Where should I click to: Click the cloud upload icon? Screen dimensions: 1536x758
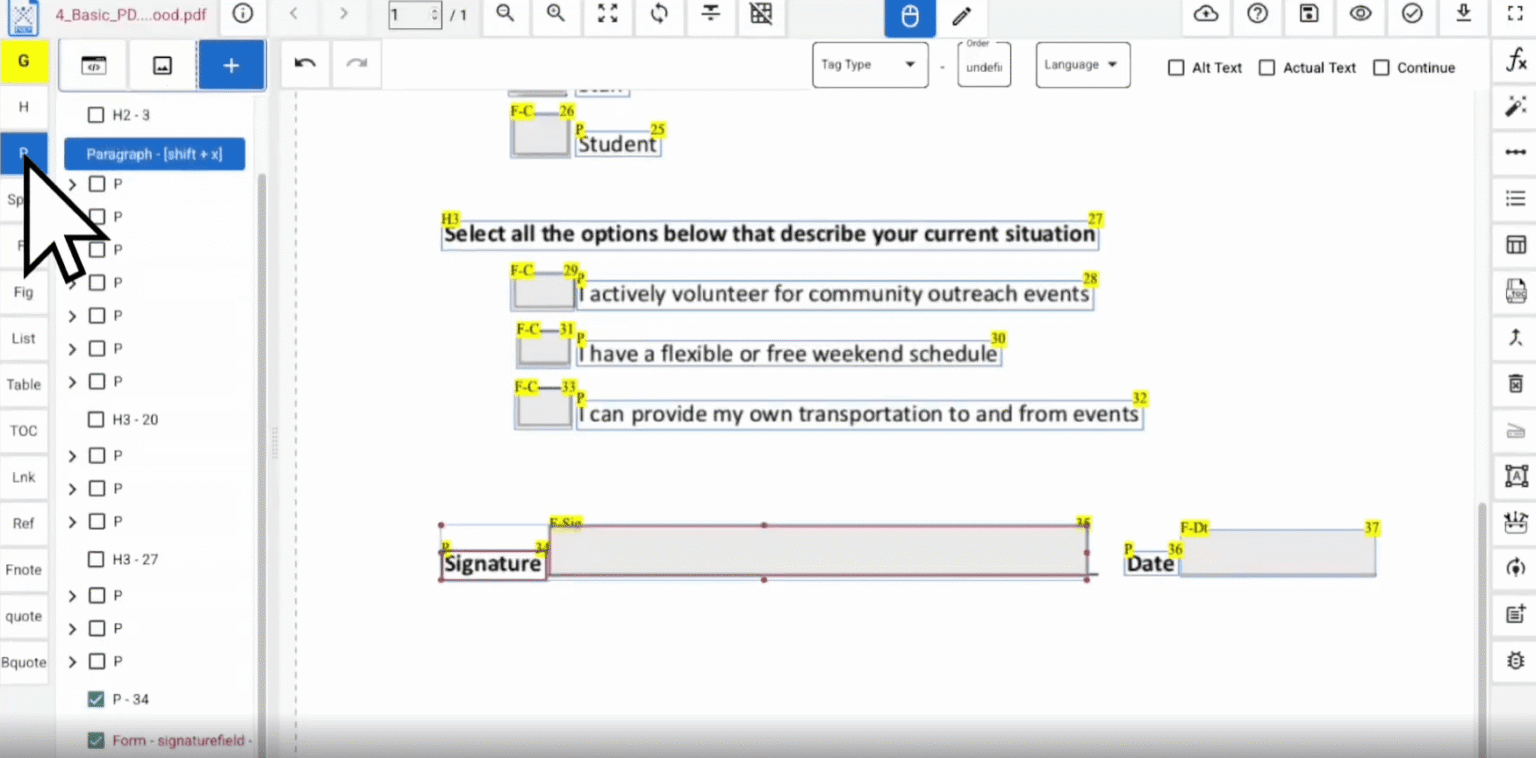click(1207, 14)
